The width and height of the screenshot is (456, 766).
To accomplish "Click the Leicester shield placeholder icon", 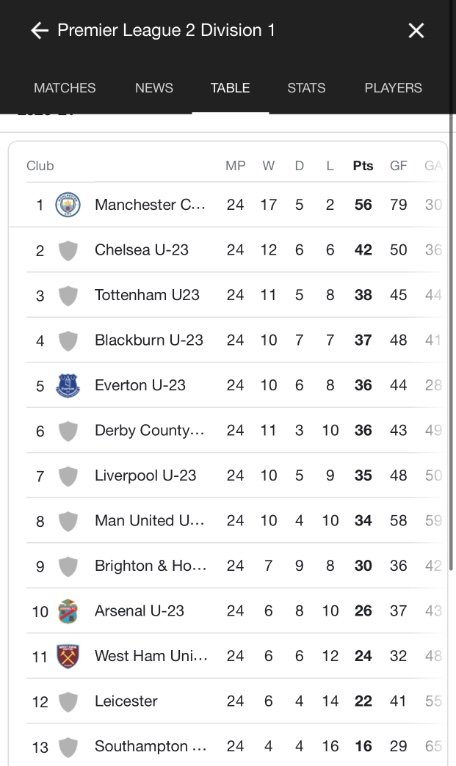I will tap(68, 702).
